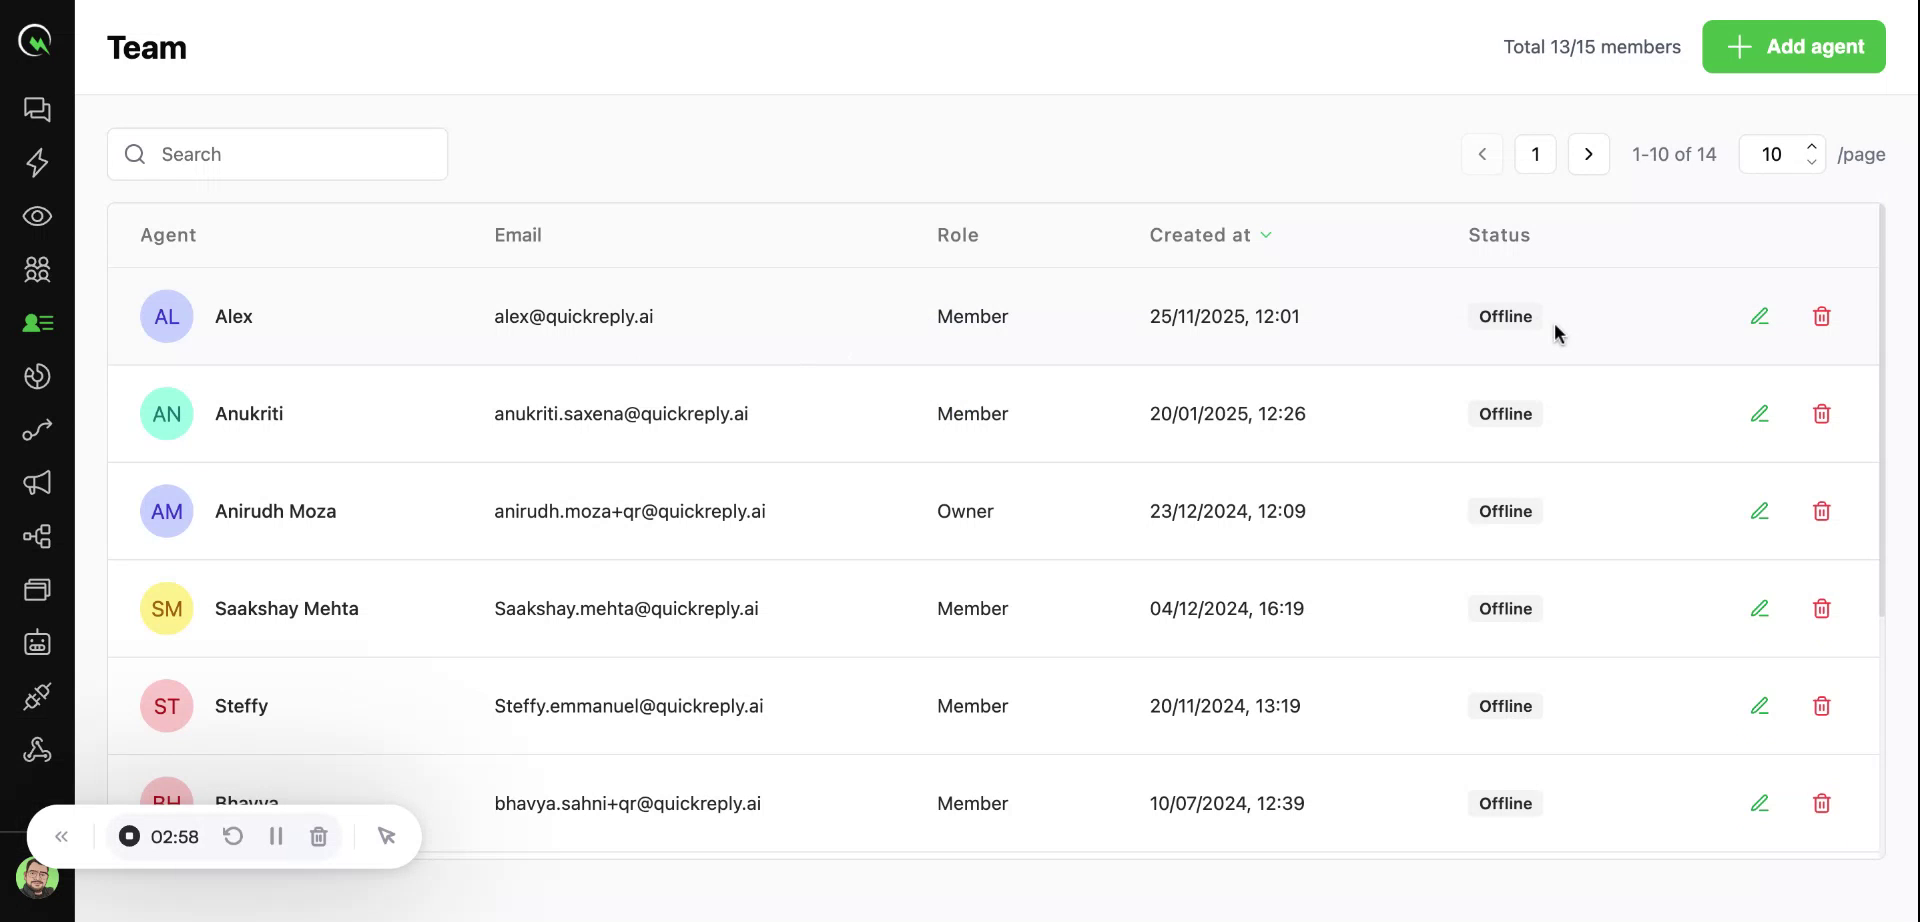Image resolution: width=1920 pixels, height=922 pixels.
Task: Click the trash icon for Saakshay Mehta
Action: point(1821,609)
